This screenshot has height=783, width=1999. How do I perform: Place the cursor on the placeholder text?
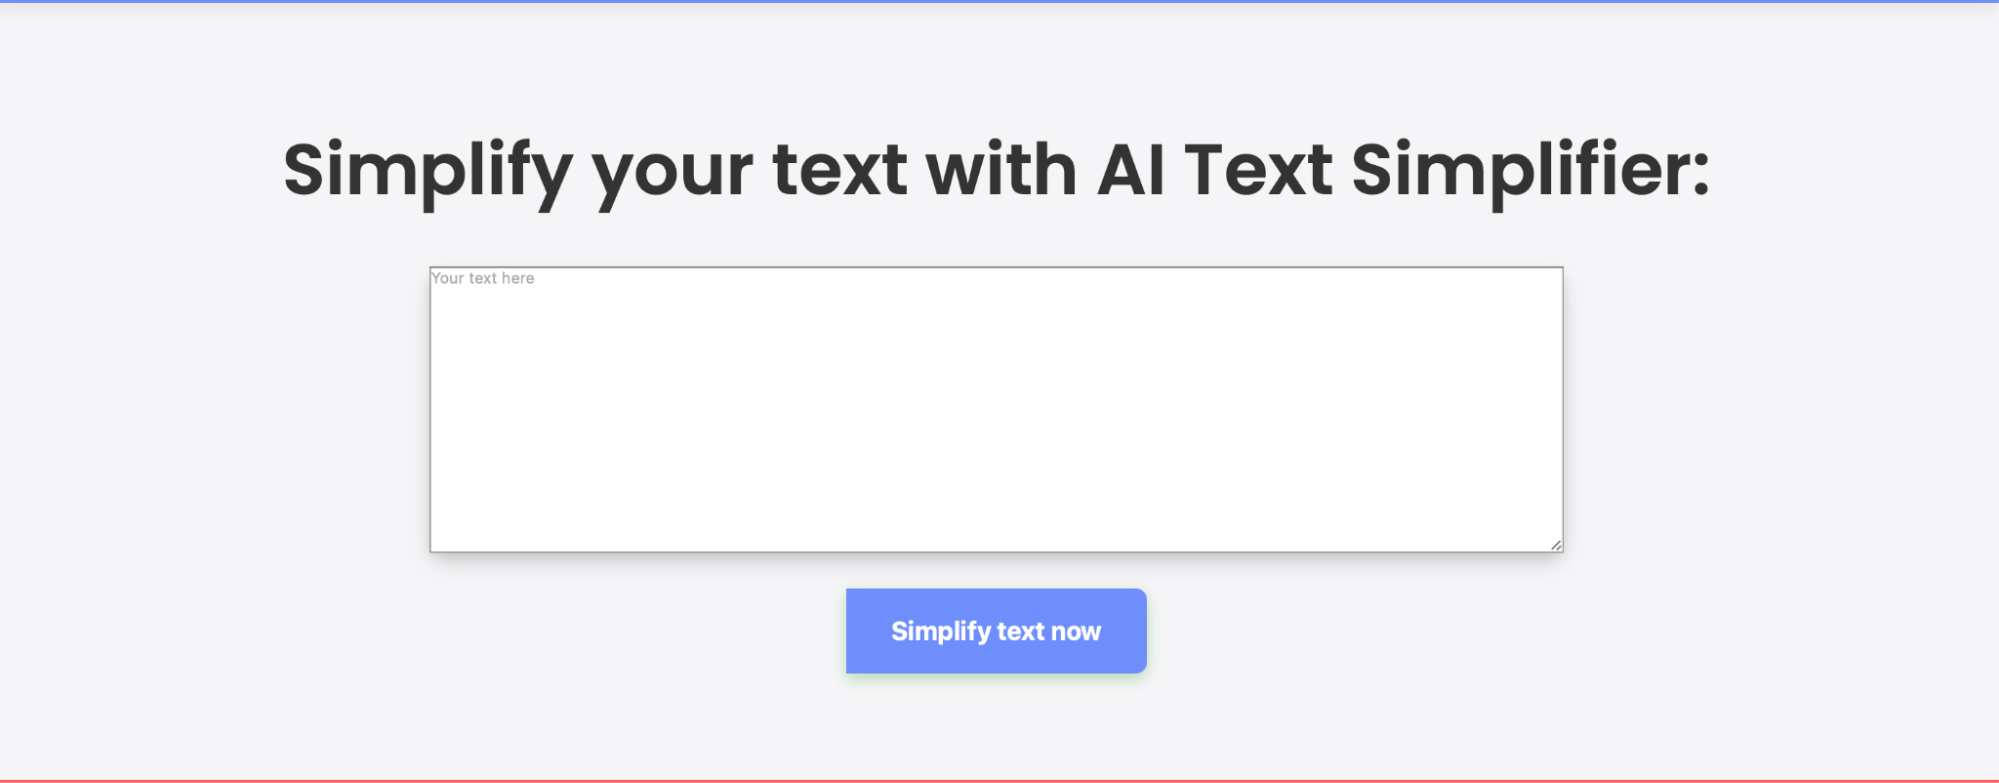tap(480, 278)
